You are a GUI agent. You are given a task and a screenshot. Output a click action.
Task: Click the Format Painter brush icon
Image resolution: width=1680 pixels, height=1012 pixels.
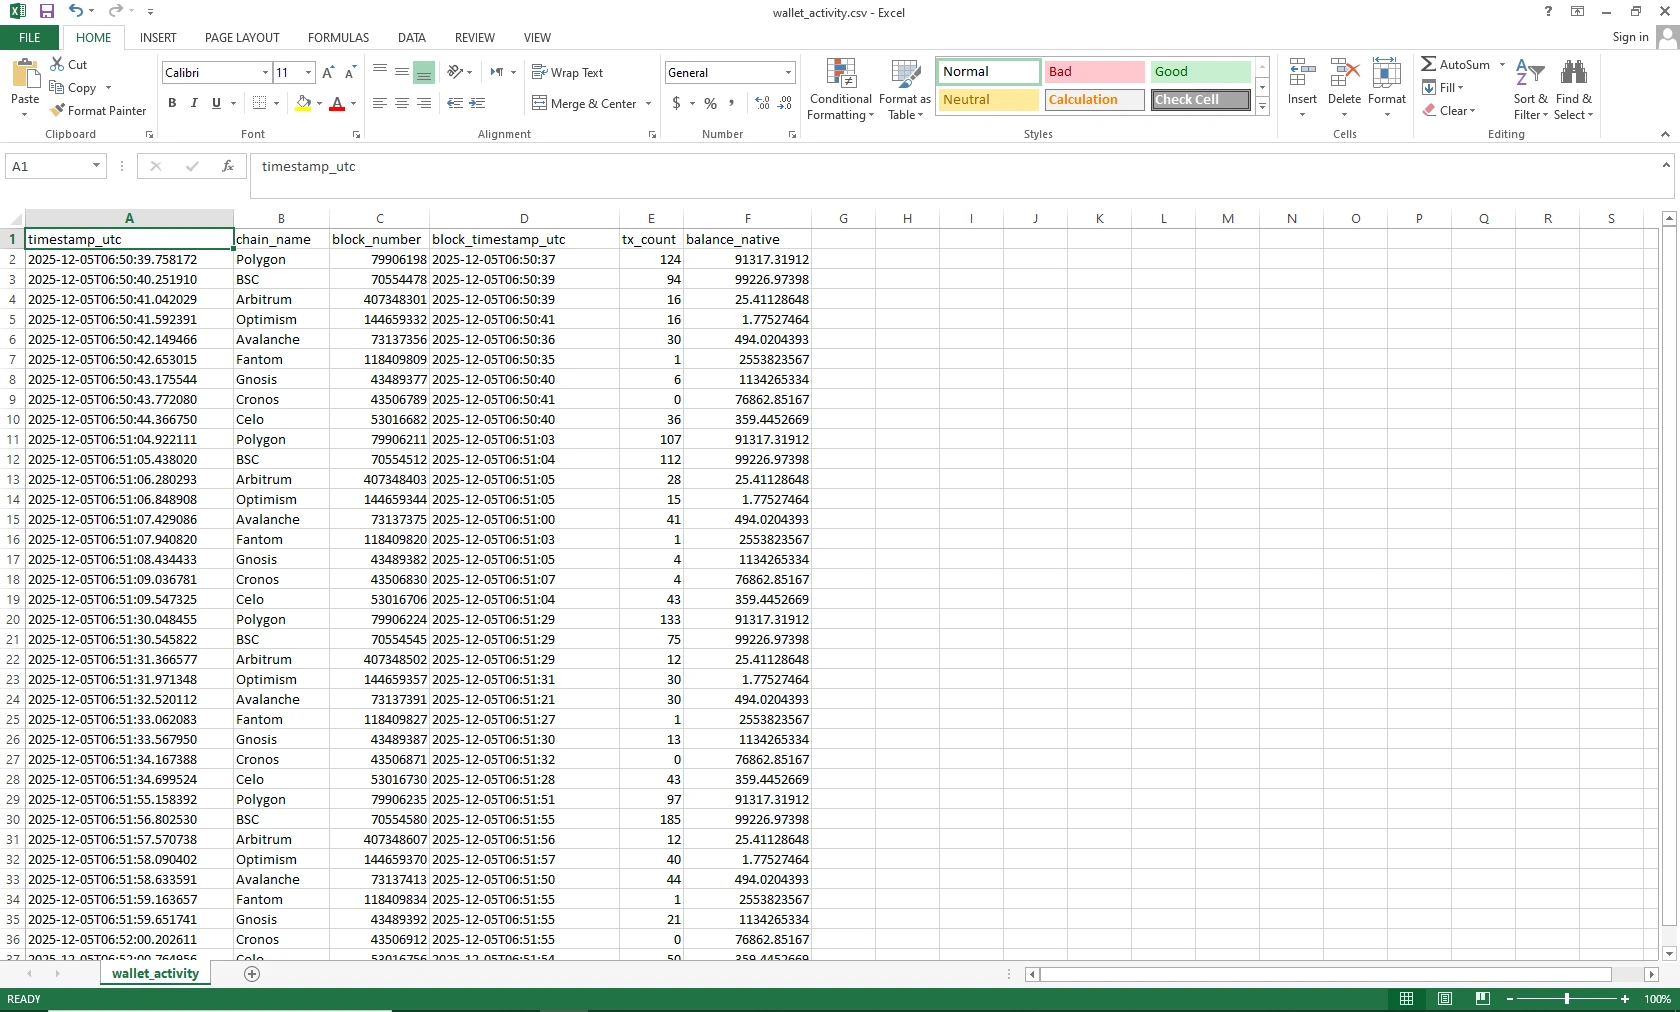click(58, 111)
